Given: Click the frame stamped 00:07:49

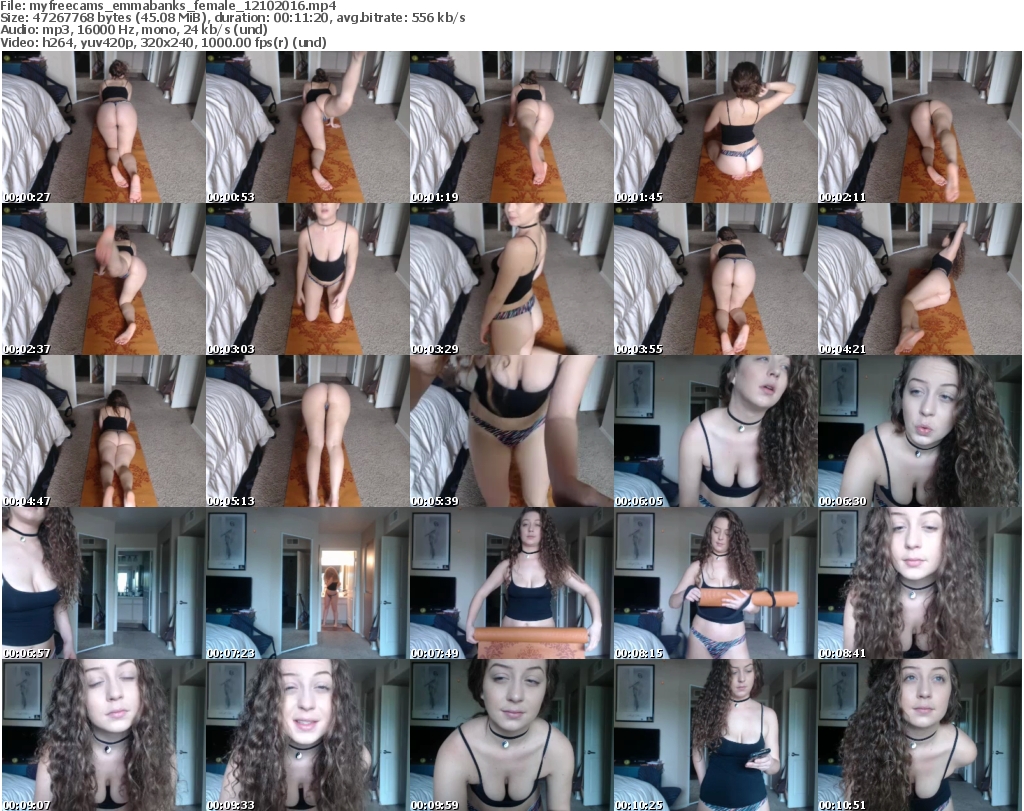Looking at the screenshot, I should click(x=511, y=584).
